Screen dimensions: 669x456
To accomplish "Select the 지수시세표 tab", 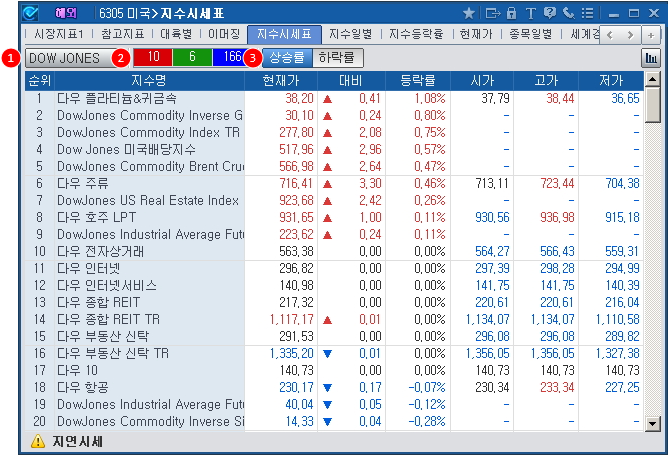I will click(284, 34).
